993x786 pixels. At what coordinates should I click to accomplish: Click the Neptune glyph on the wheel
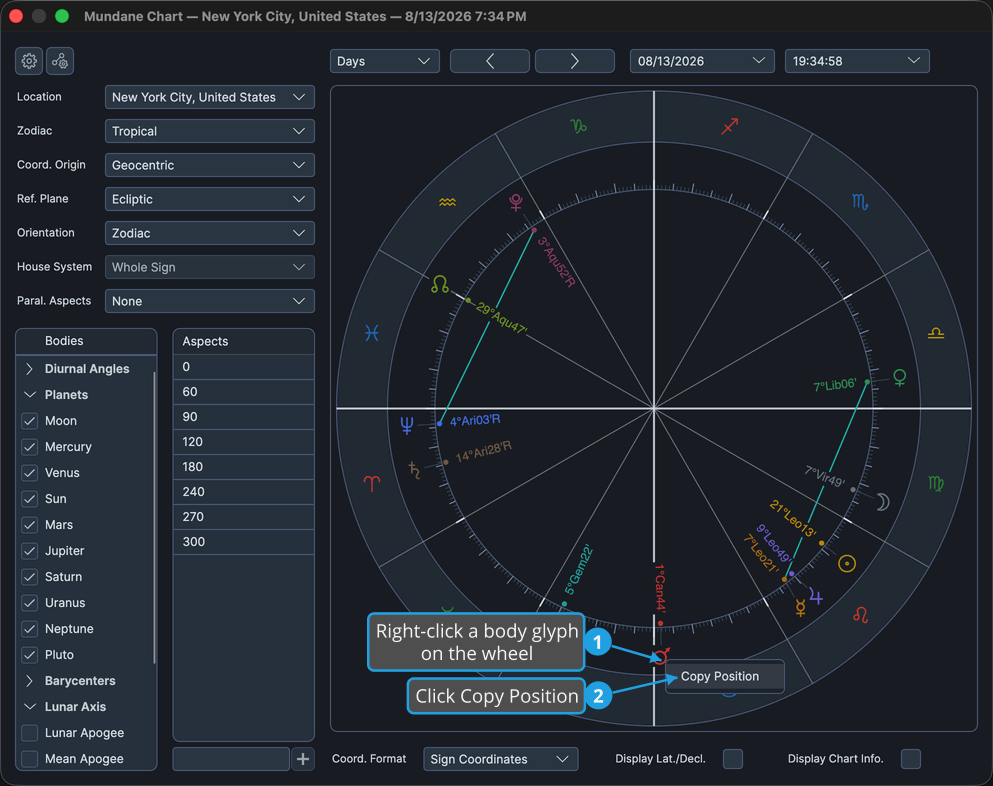tap(407, 425)
